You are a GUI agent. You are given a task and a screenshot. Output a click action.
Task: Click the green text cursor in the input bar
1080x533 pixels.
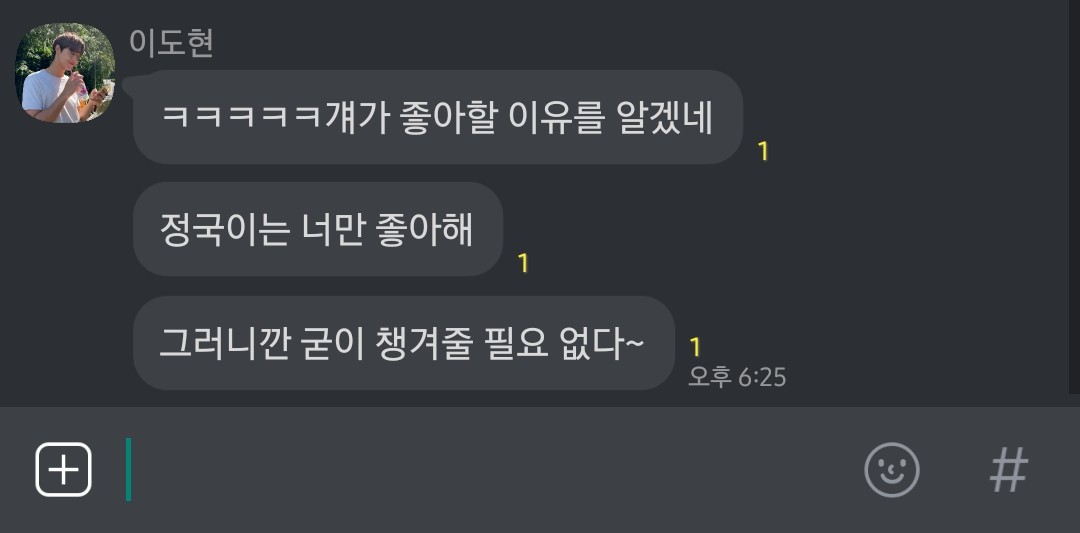point(128,470)
